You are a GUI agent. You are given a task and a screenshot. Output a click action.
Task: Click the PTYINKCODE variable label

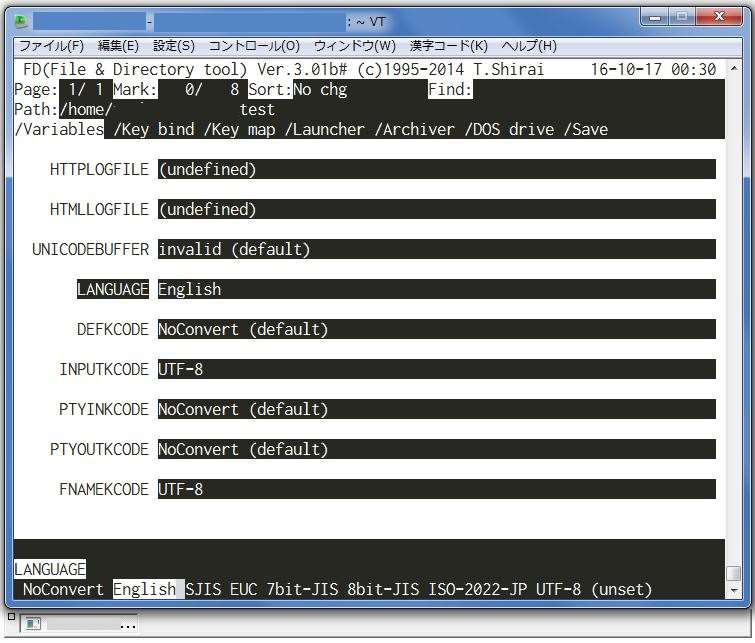[104, 409]
